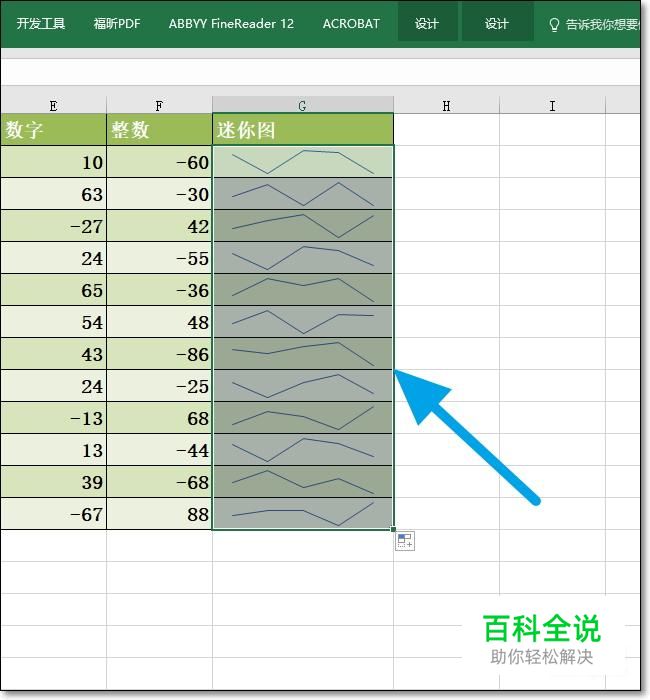Select the cell containing 48

pos(159,322)
